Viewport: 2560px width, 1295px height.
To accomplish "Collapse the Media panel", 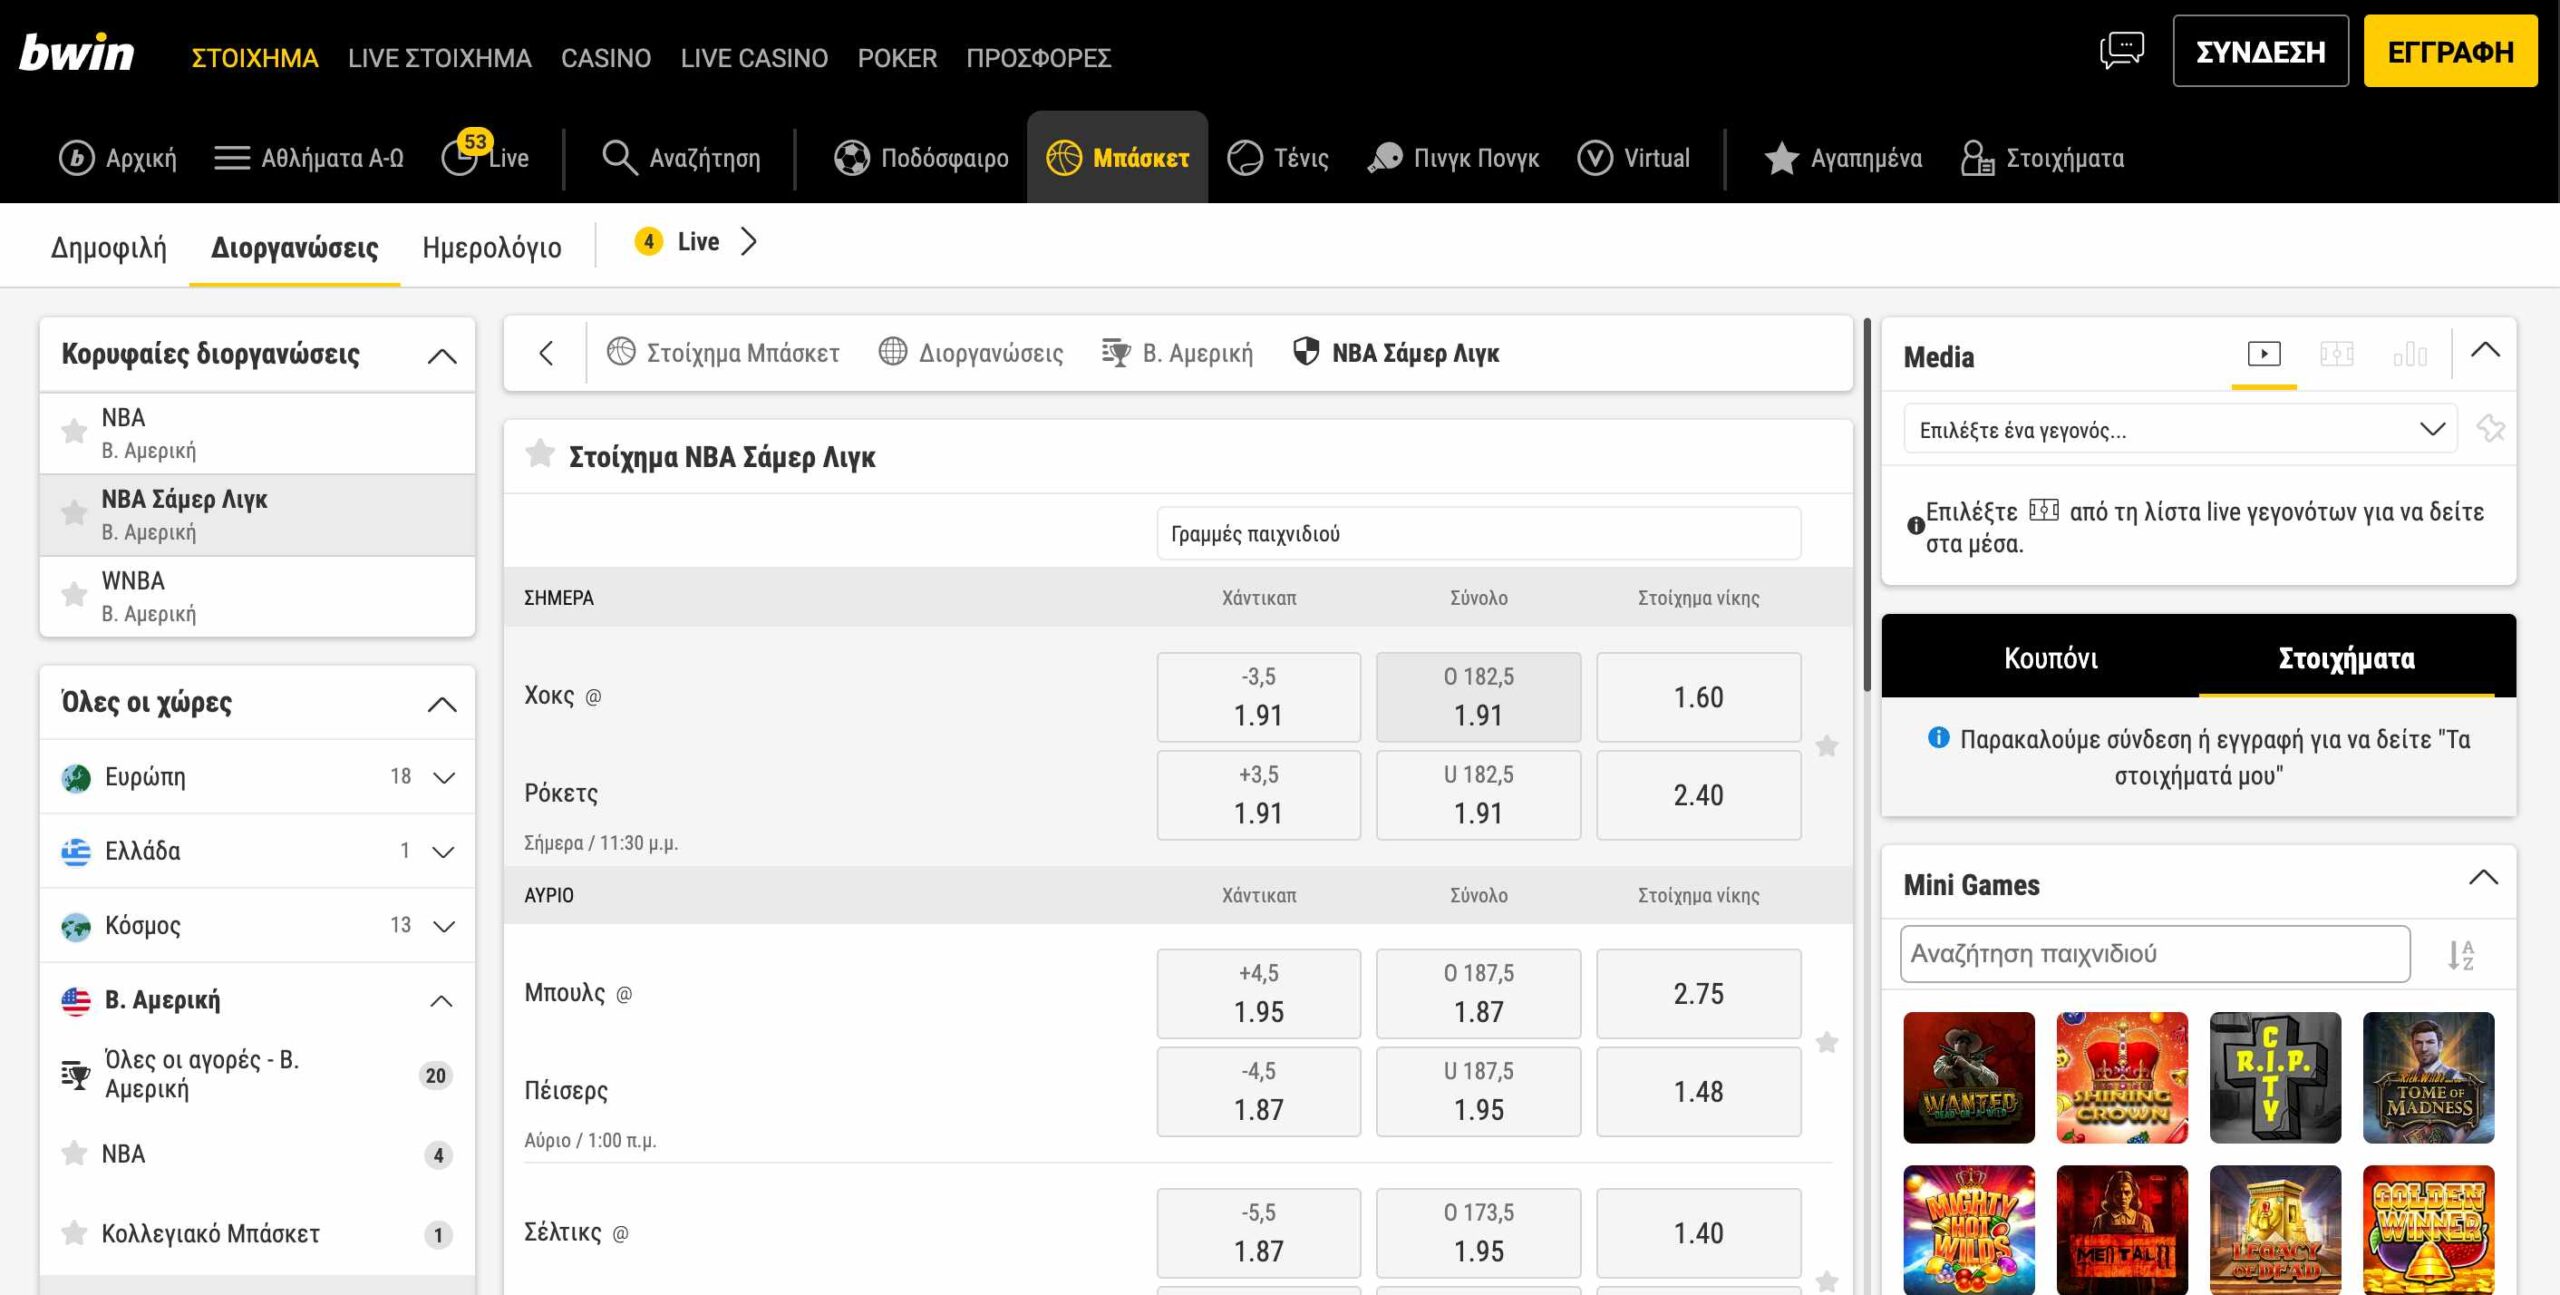I will click(2485, 350).
